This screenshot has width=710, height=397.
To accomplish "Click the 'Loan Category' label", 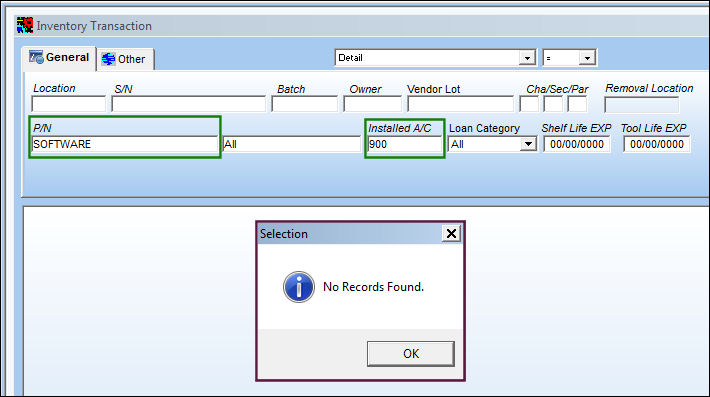I will 485,129.
